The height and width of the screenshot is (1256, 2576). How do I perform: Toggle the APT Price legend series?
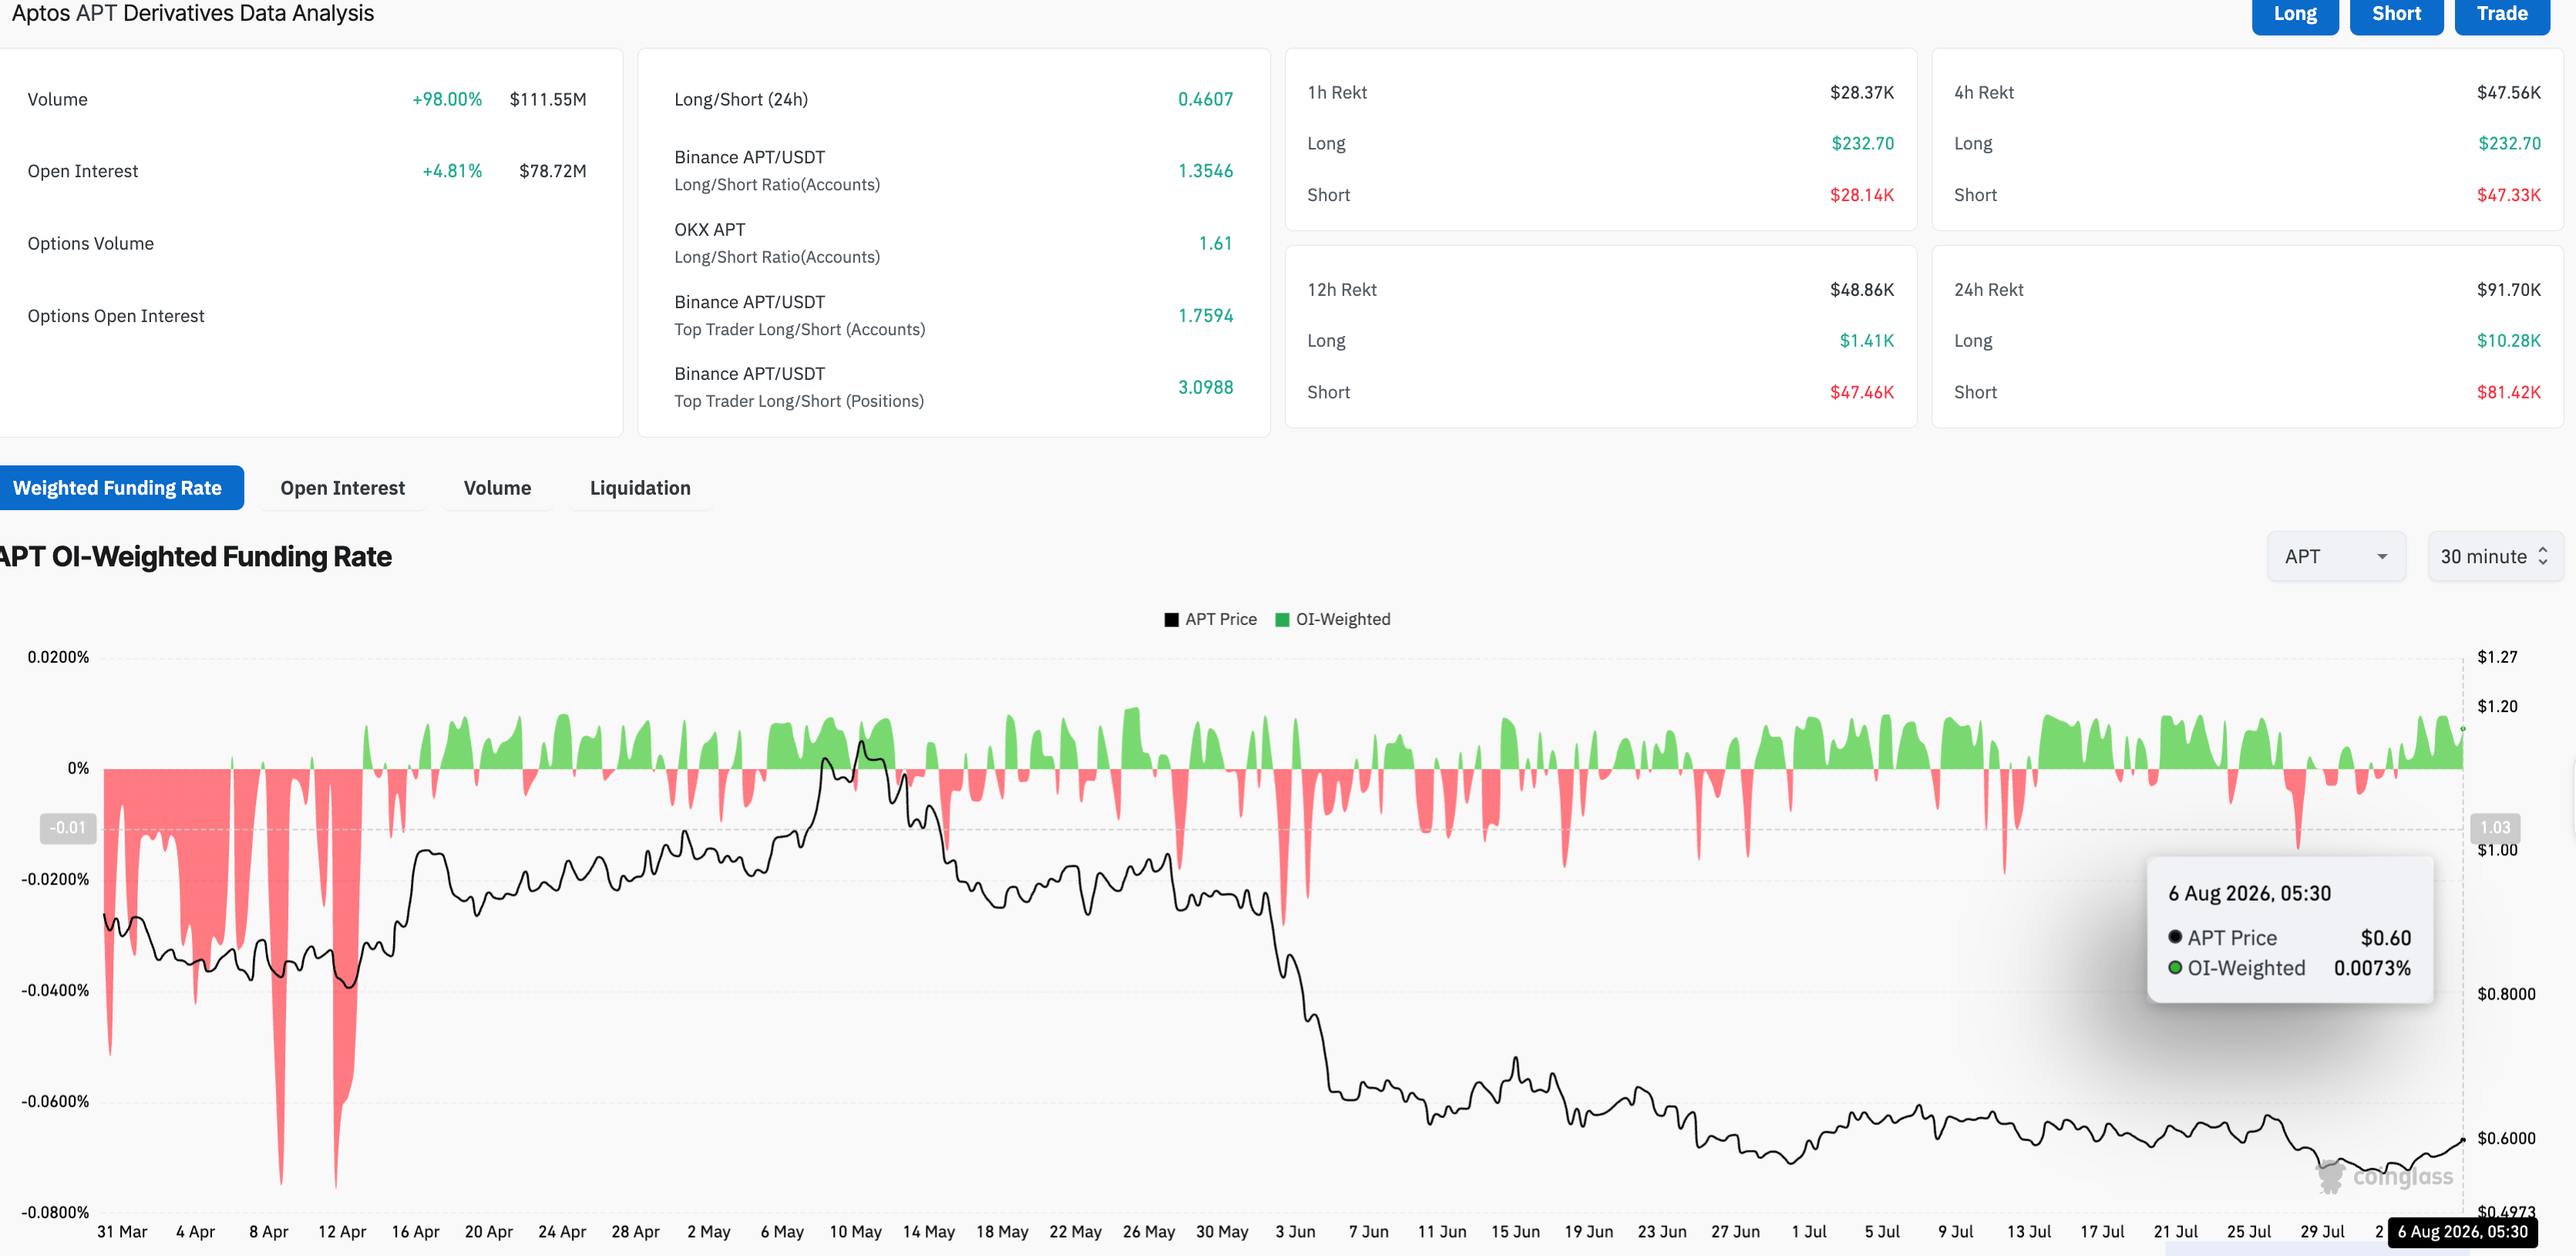click(1210, 619)
